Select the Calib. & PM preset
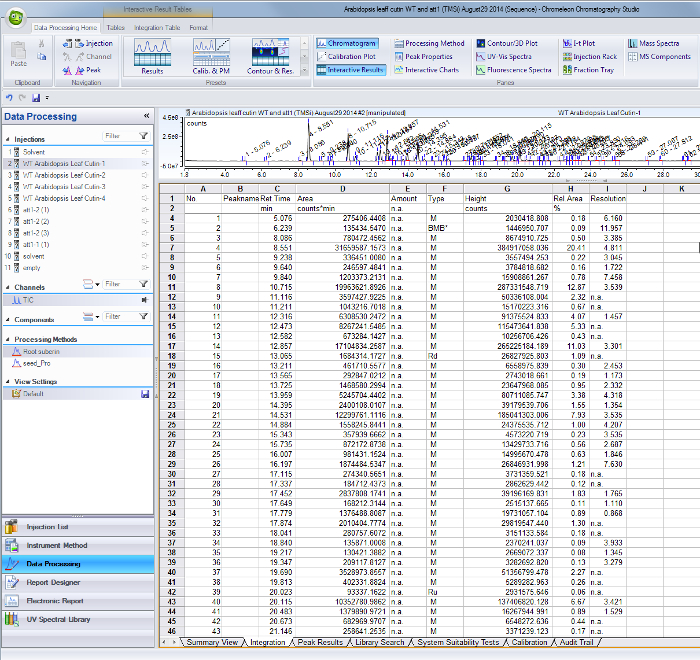700x660 pixels. [211, 54]
